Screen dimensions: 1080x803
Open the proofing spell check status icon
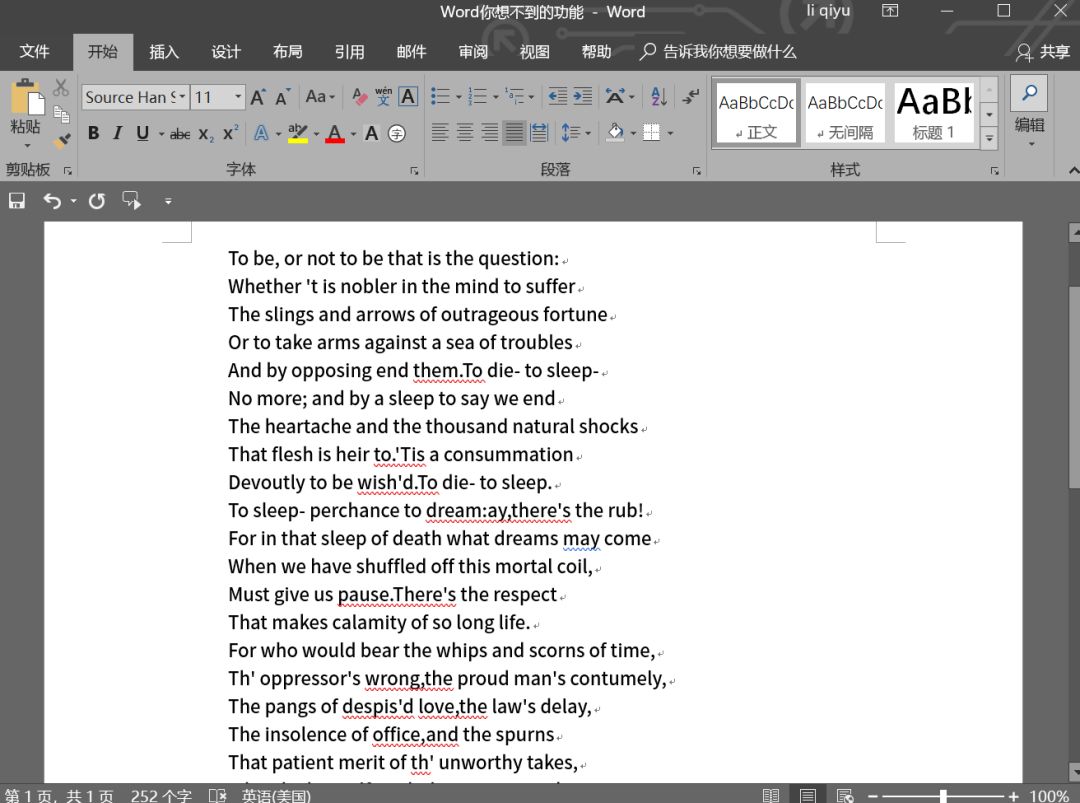[218, 795]
